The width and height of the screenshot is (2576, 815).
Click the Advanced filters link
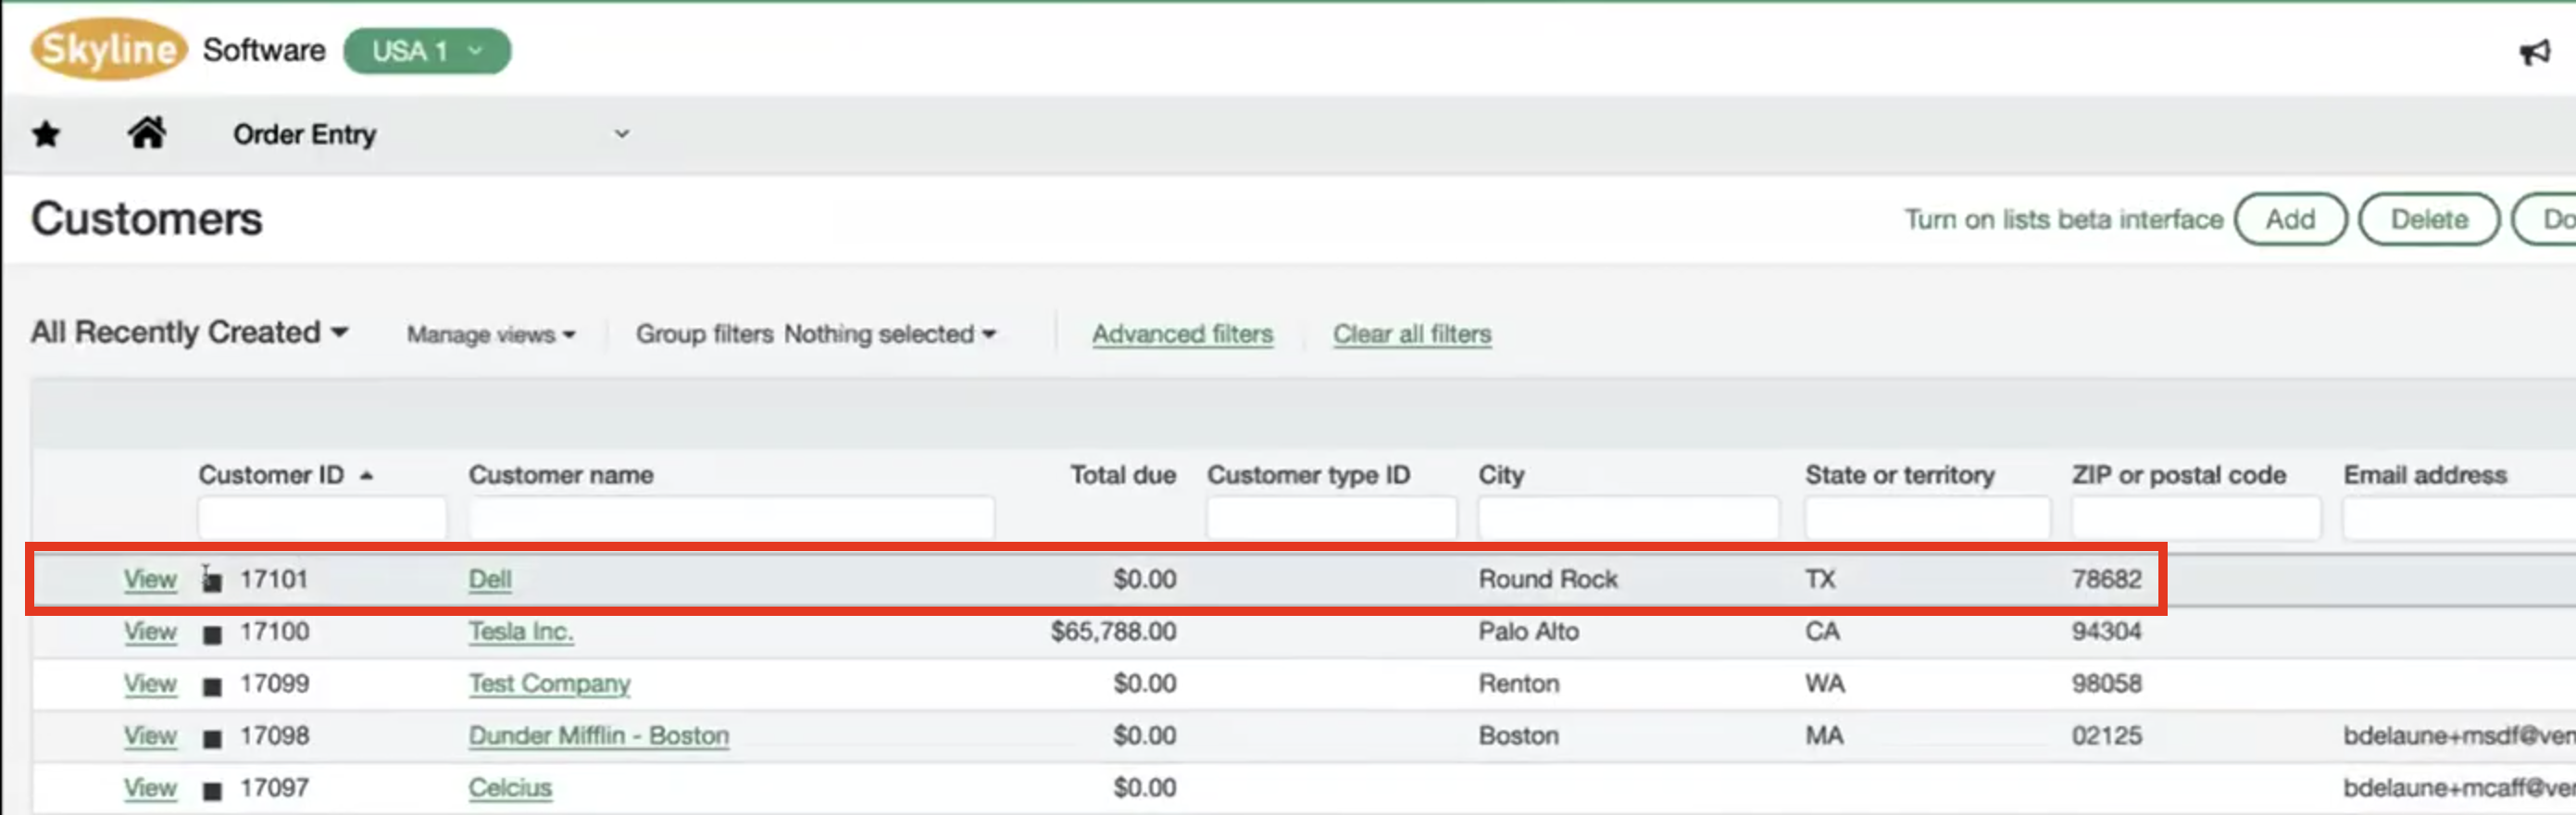point(1182,334)
